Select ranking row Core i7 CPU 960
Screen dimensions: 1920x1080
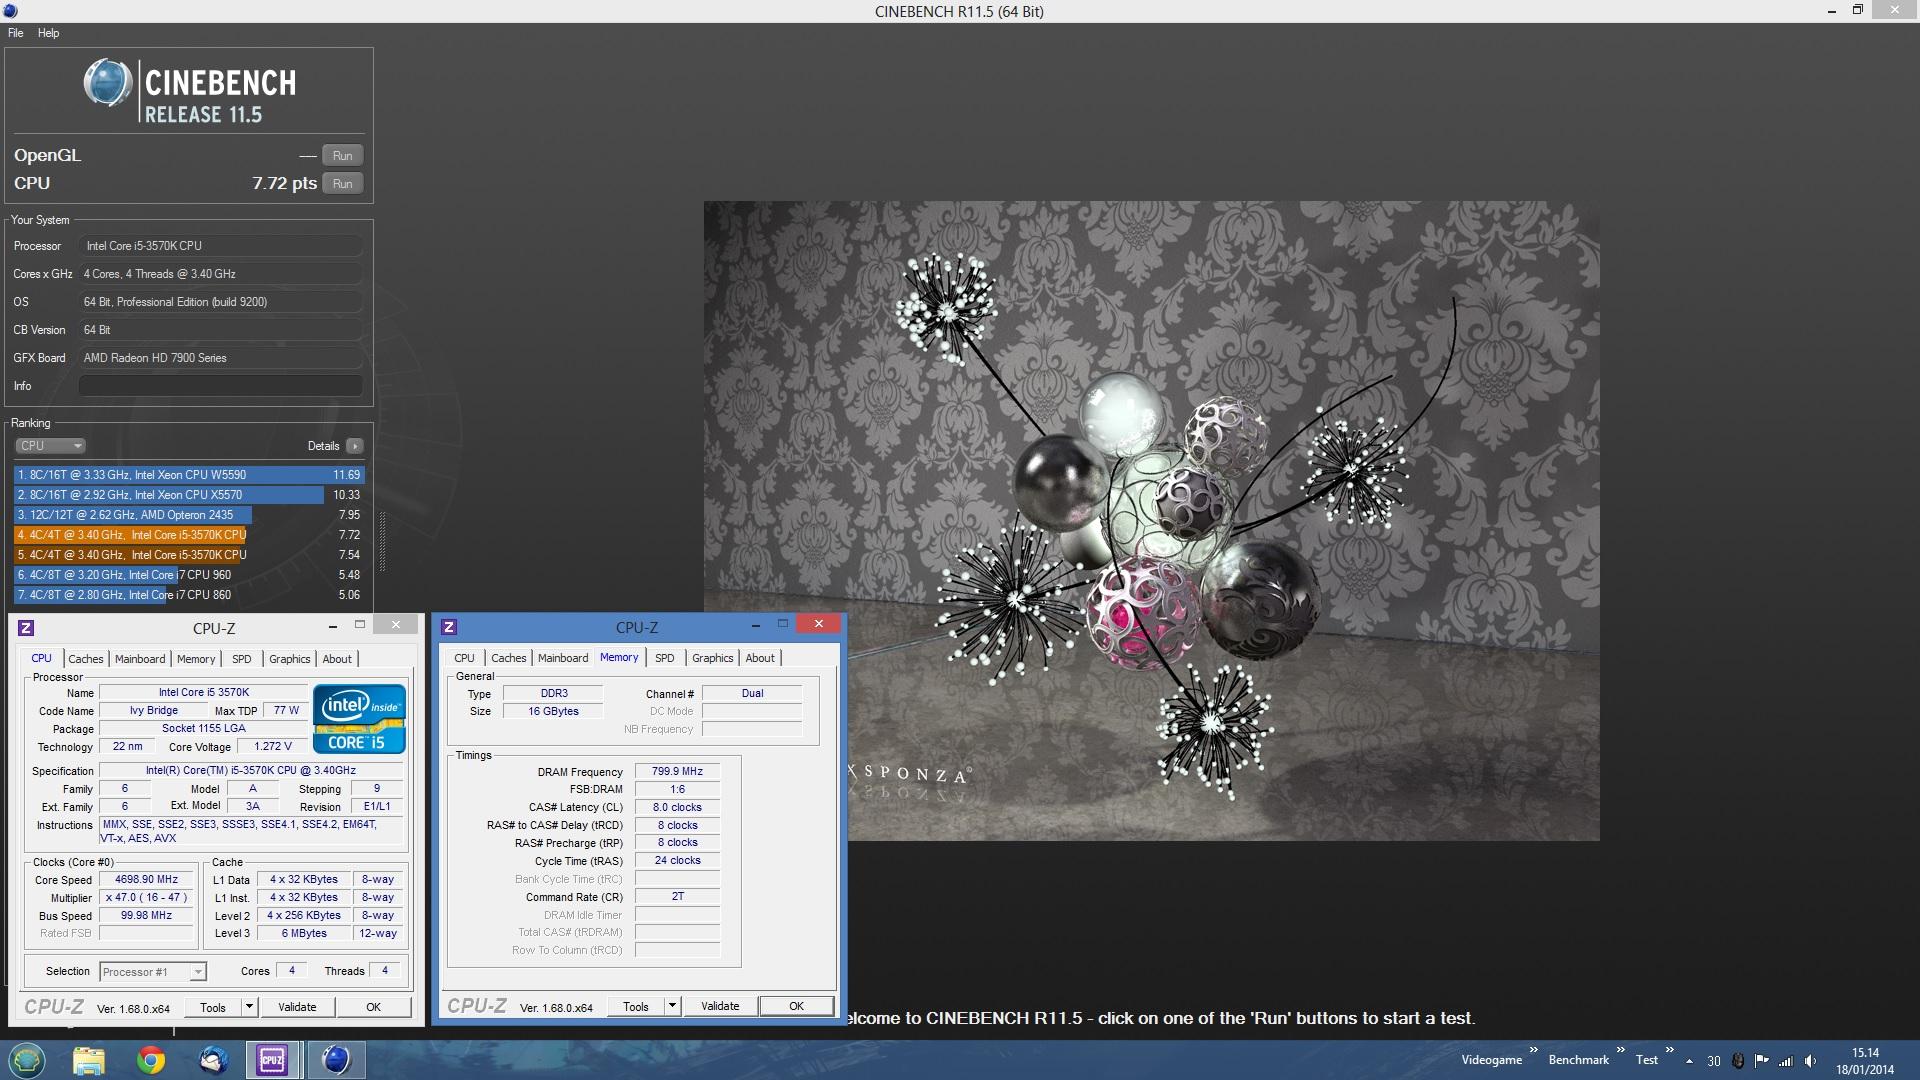tap(189, 575)
